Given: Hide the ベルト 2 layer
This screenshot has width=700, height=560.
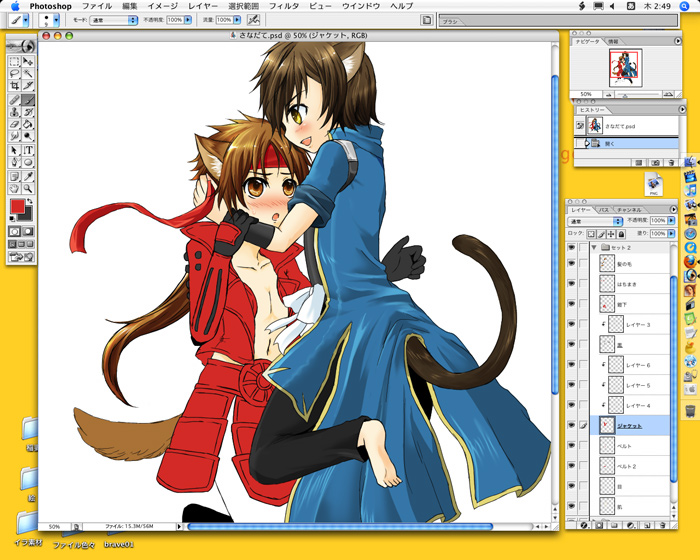Looking at the screenshot, I should pos(571,466).
